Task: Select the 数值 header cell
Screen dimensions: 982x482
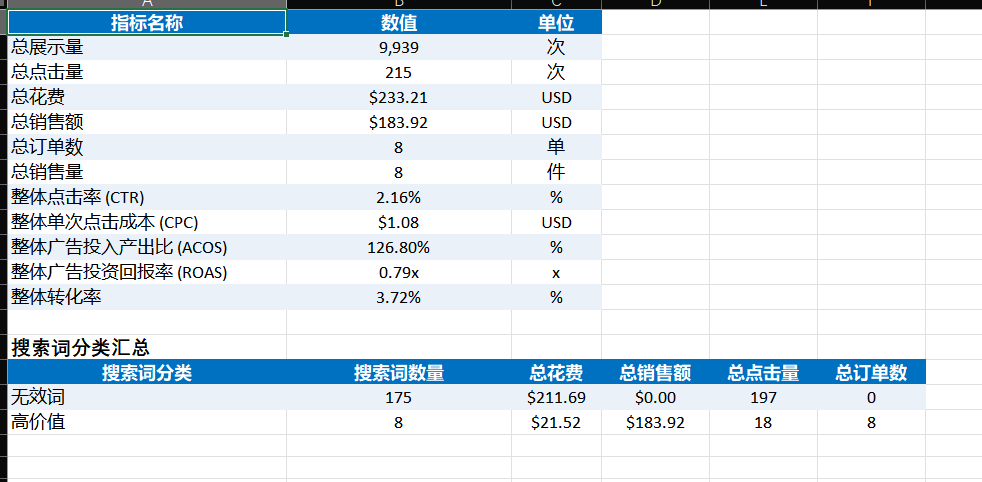Action: click(x=399, y=23)
